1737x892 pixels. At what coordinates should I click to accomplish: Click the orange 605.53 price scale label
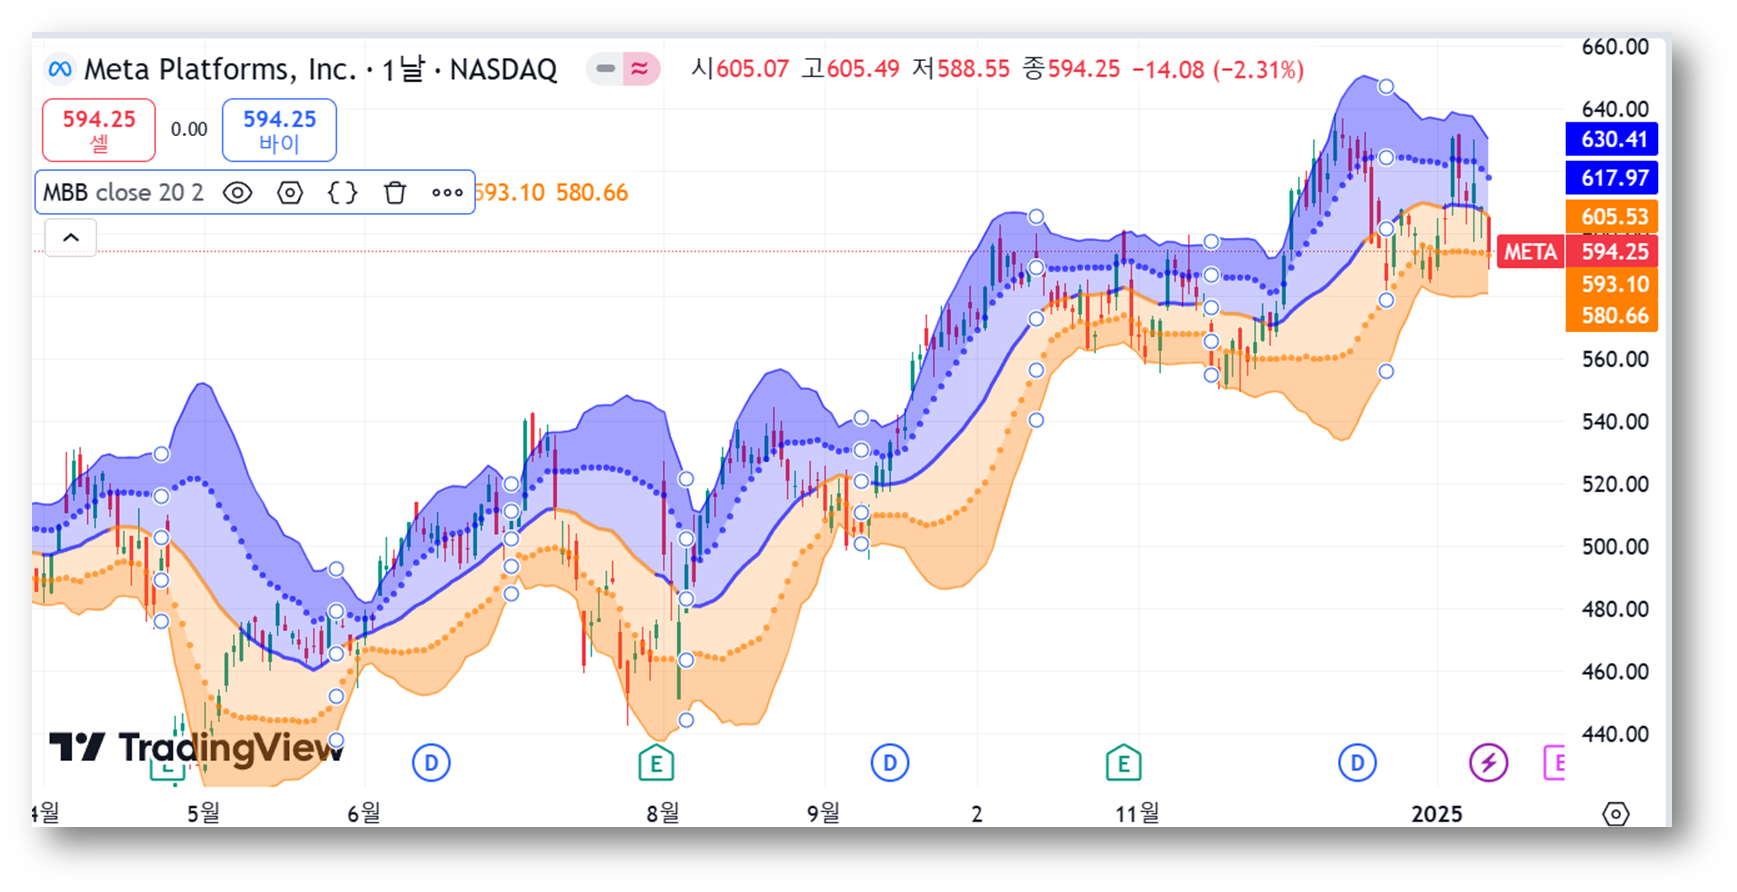1612,216
